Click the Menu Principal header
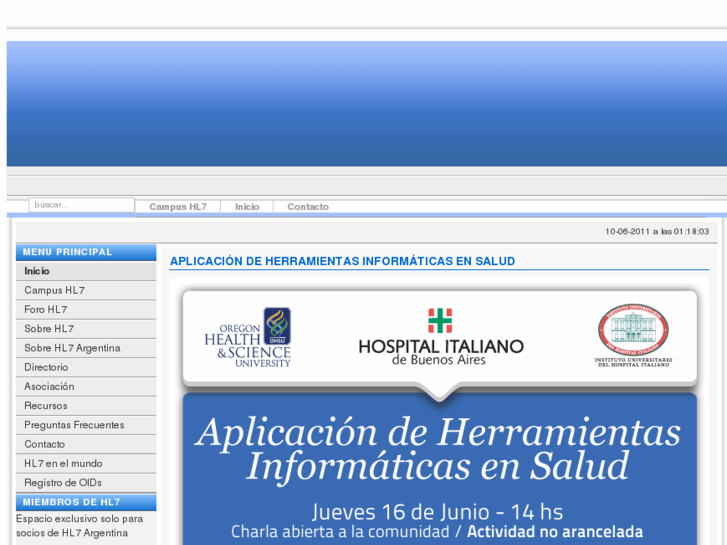The height and width of the screenshot is (545, 727). click(x=86, y=252)
